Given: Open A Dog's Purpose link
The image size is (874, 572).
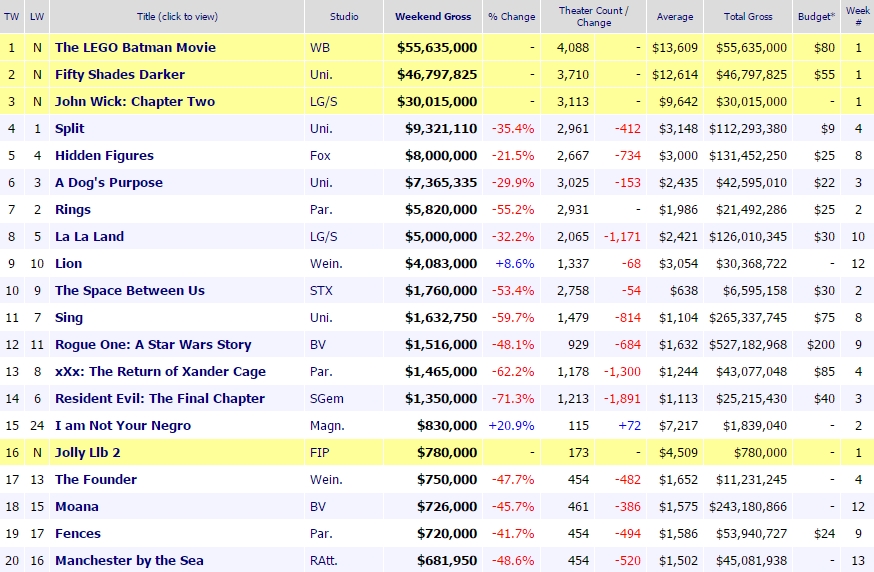Looking at the screenshot, I should 109,183.
